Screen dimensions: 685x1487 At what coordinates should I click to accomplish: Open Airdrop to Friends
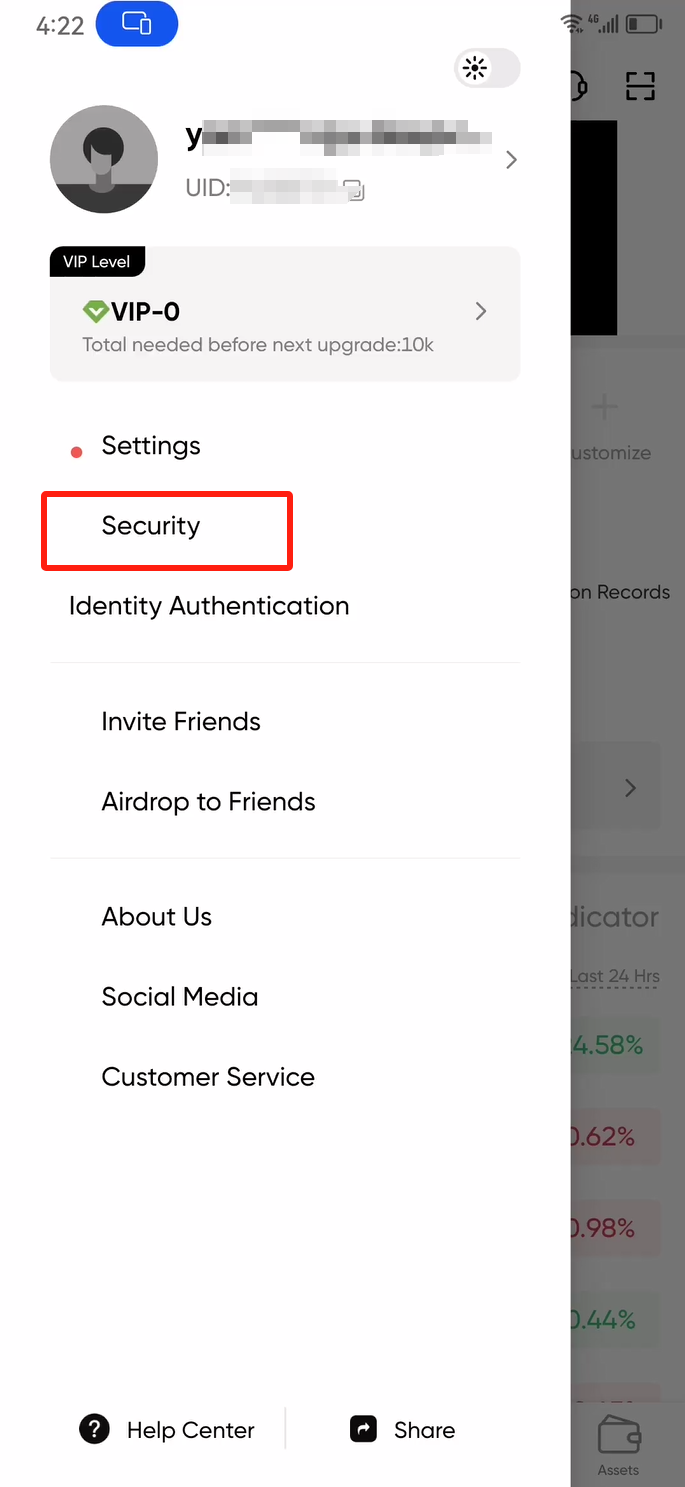pos(208,802)
